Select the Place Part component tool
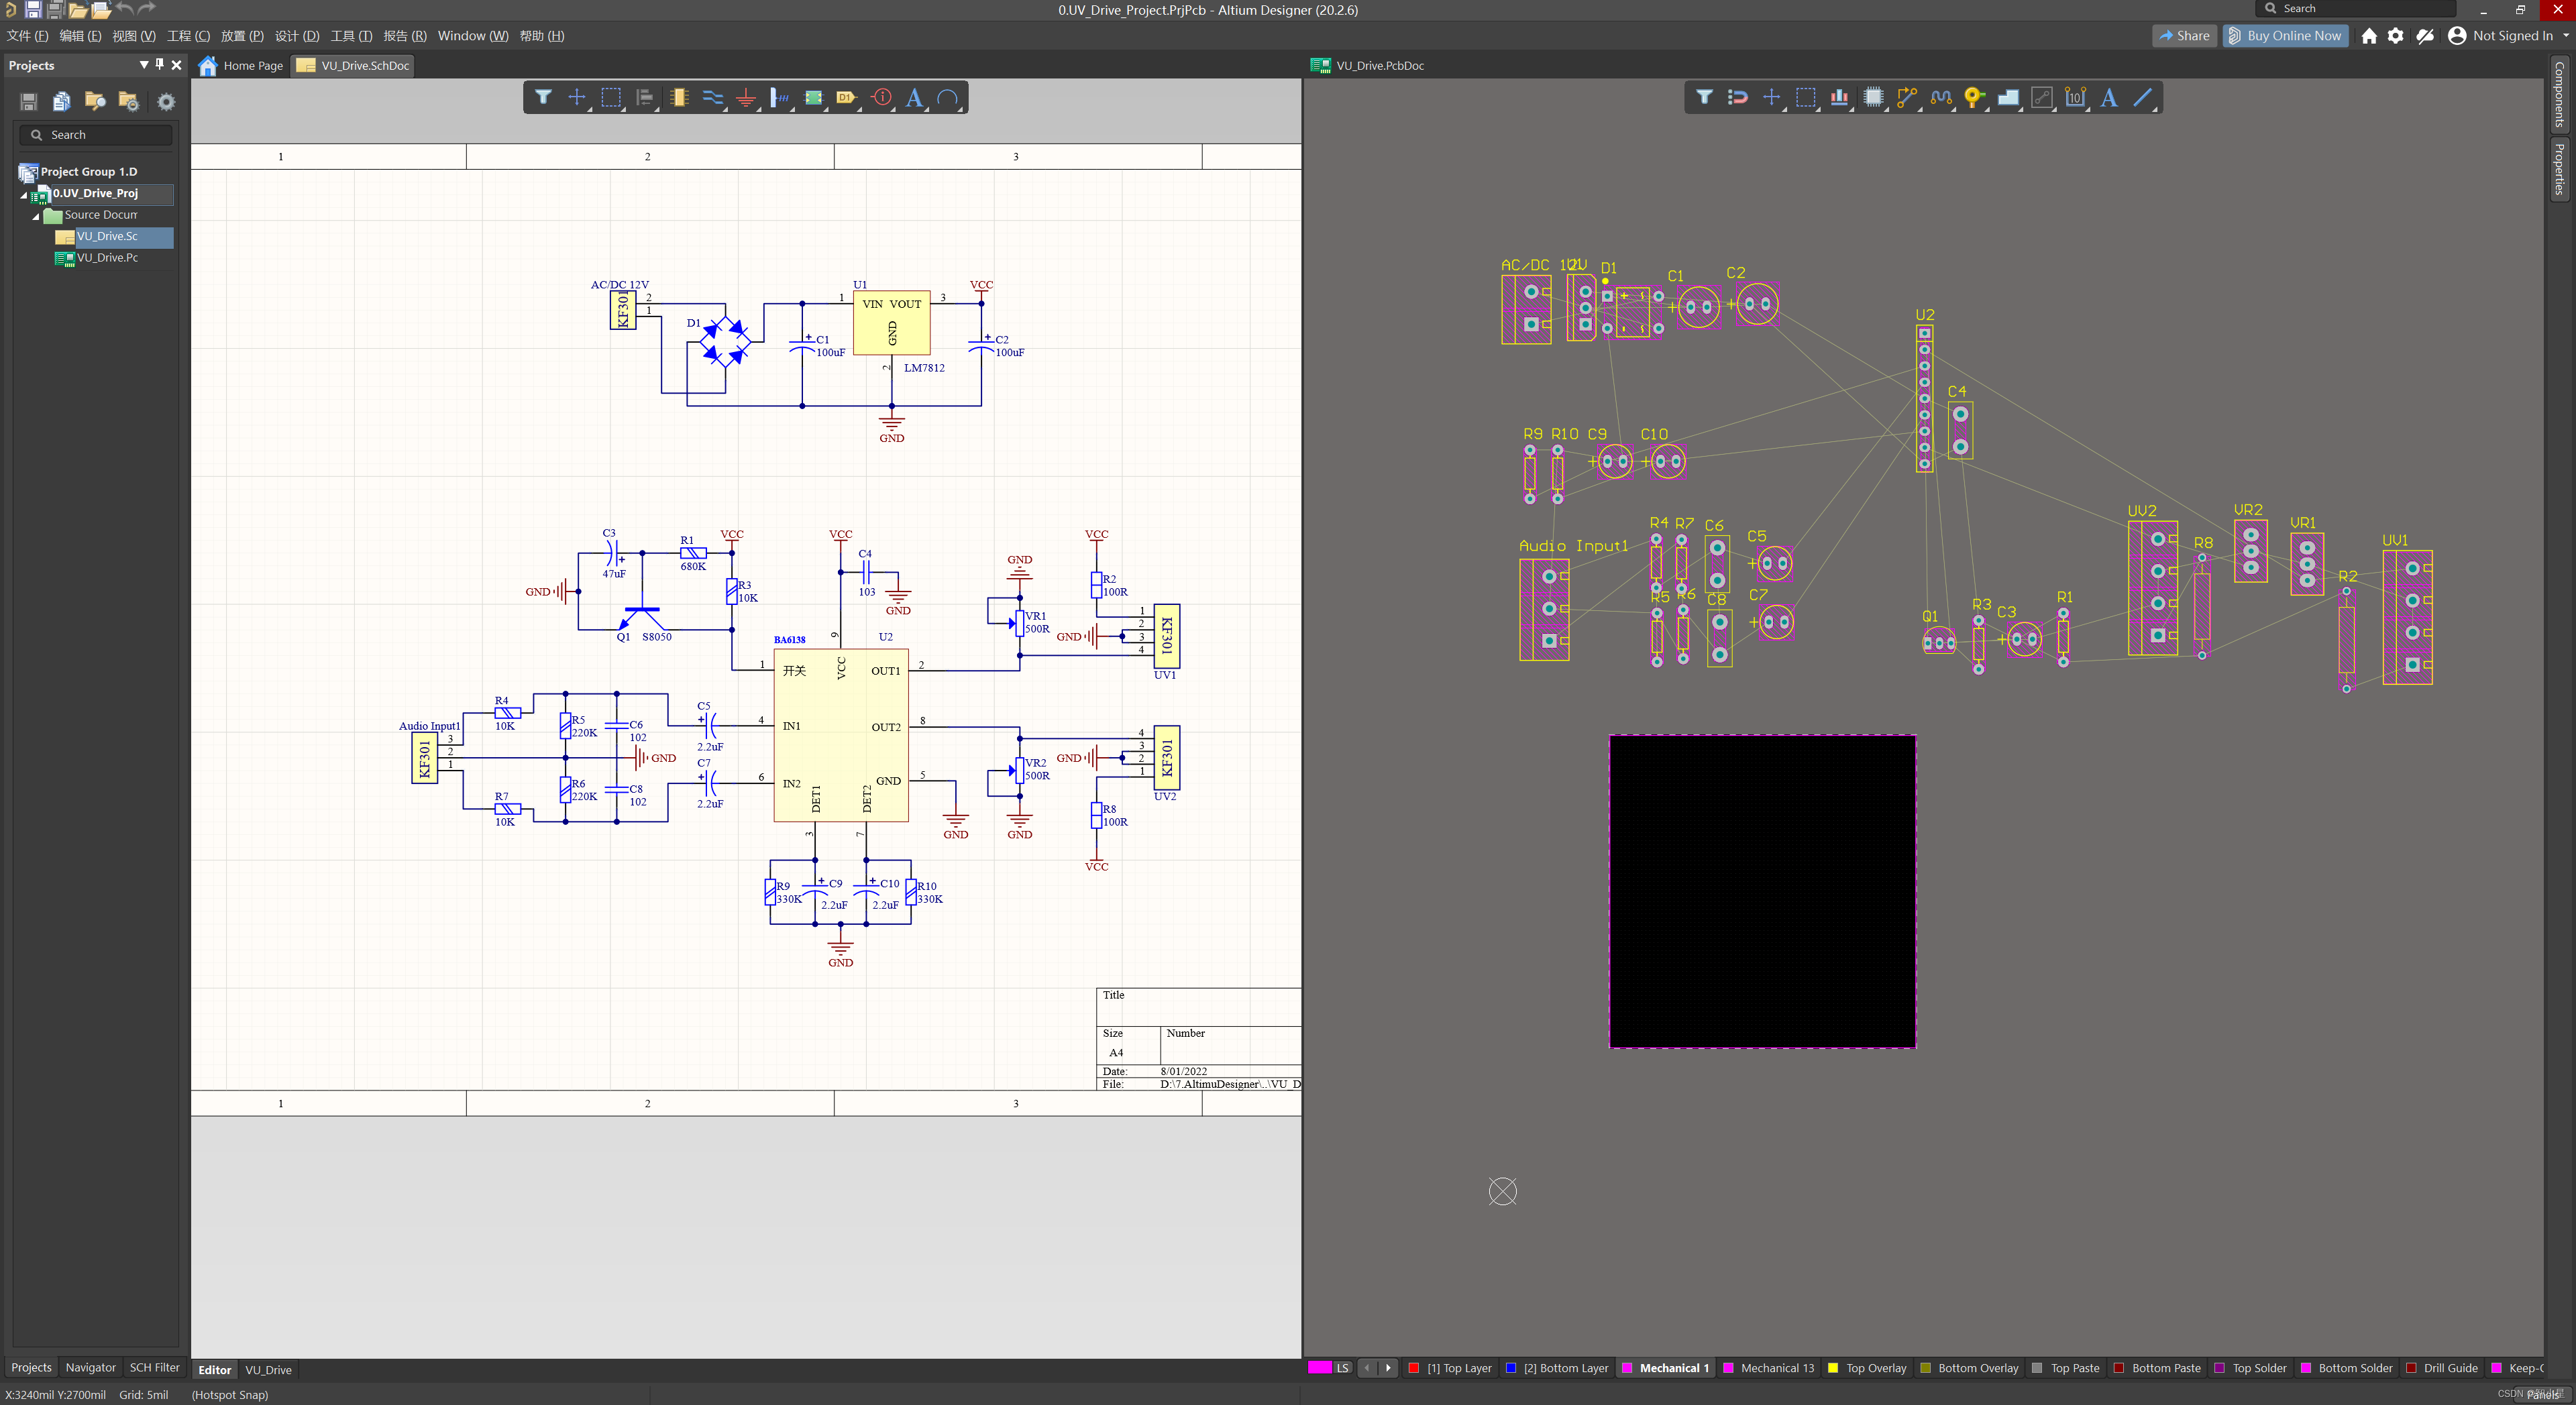Viewport: 2576px width, 1405px height. tap(679, 98)
